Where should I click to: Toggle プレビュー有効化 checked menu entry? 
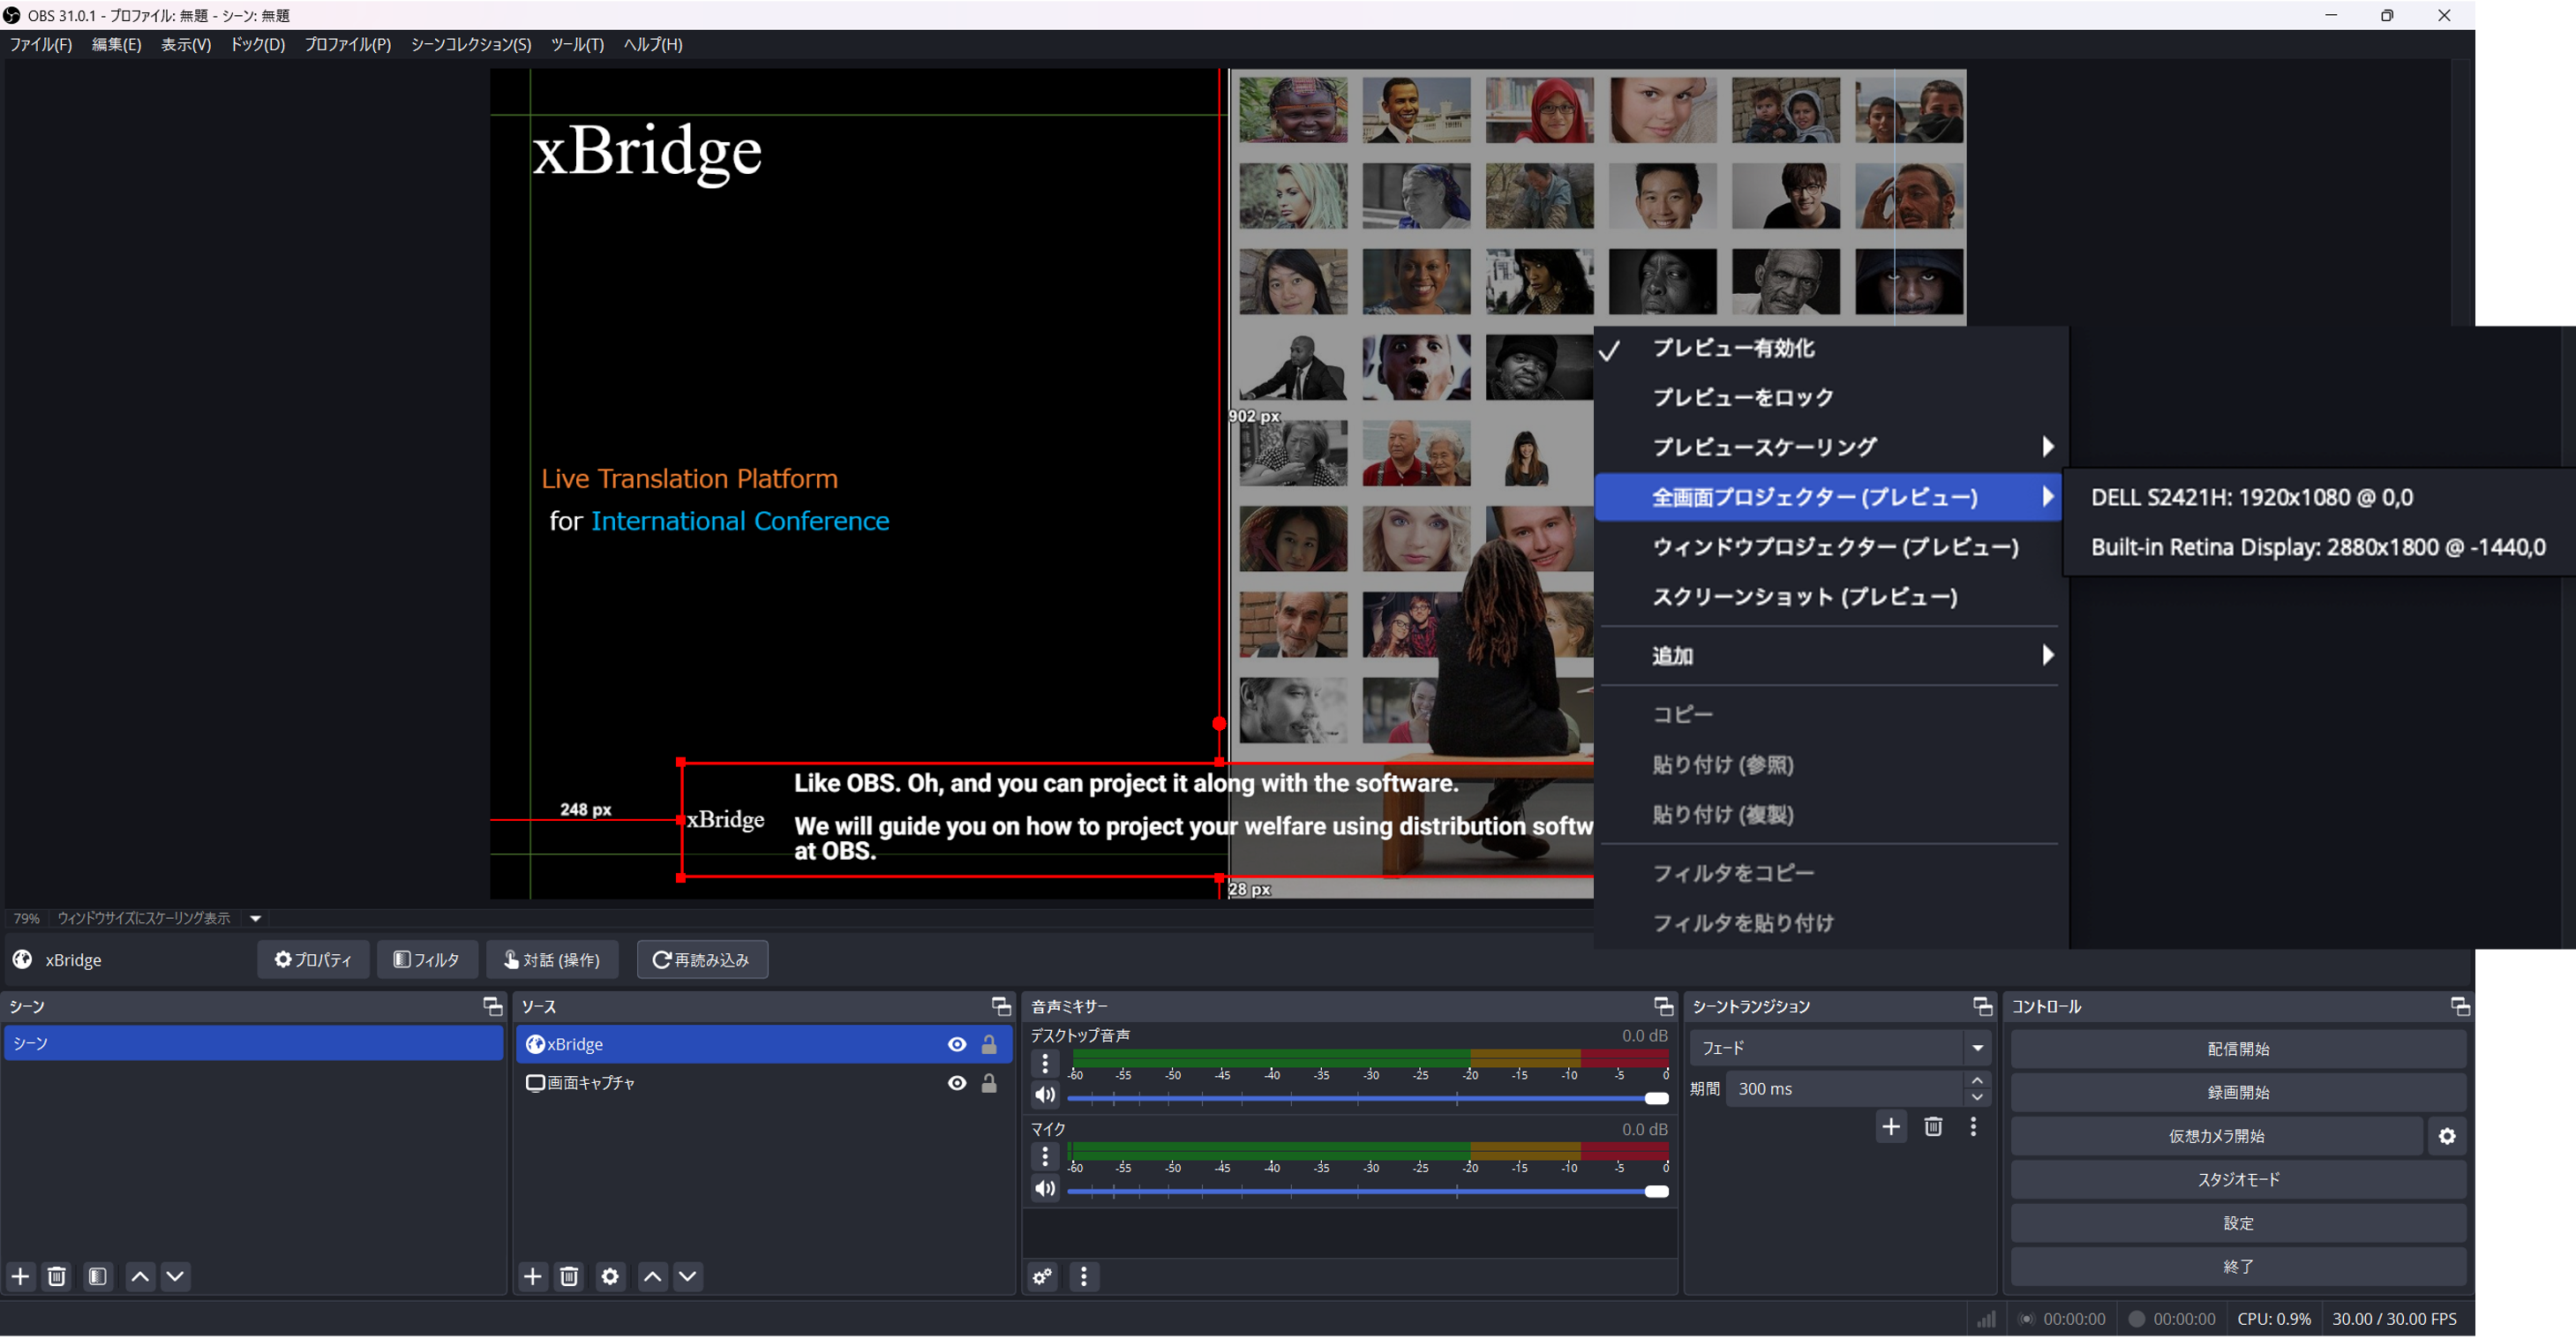coord(1733,348)
